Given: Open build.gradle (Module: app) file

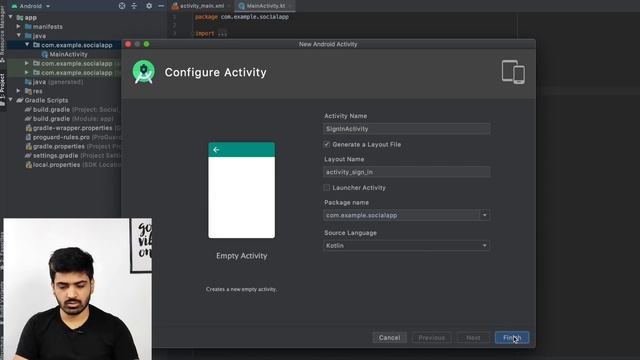Looking at the screenshot, I should point(69,119).
